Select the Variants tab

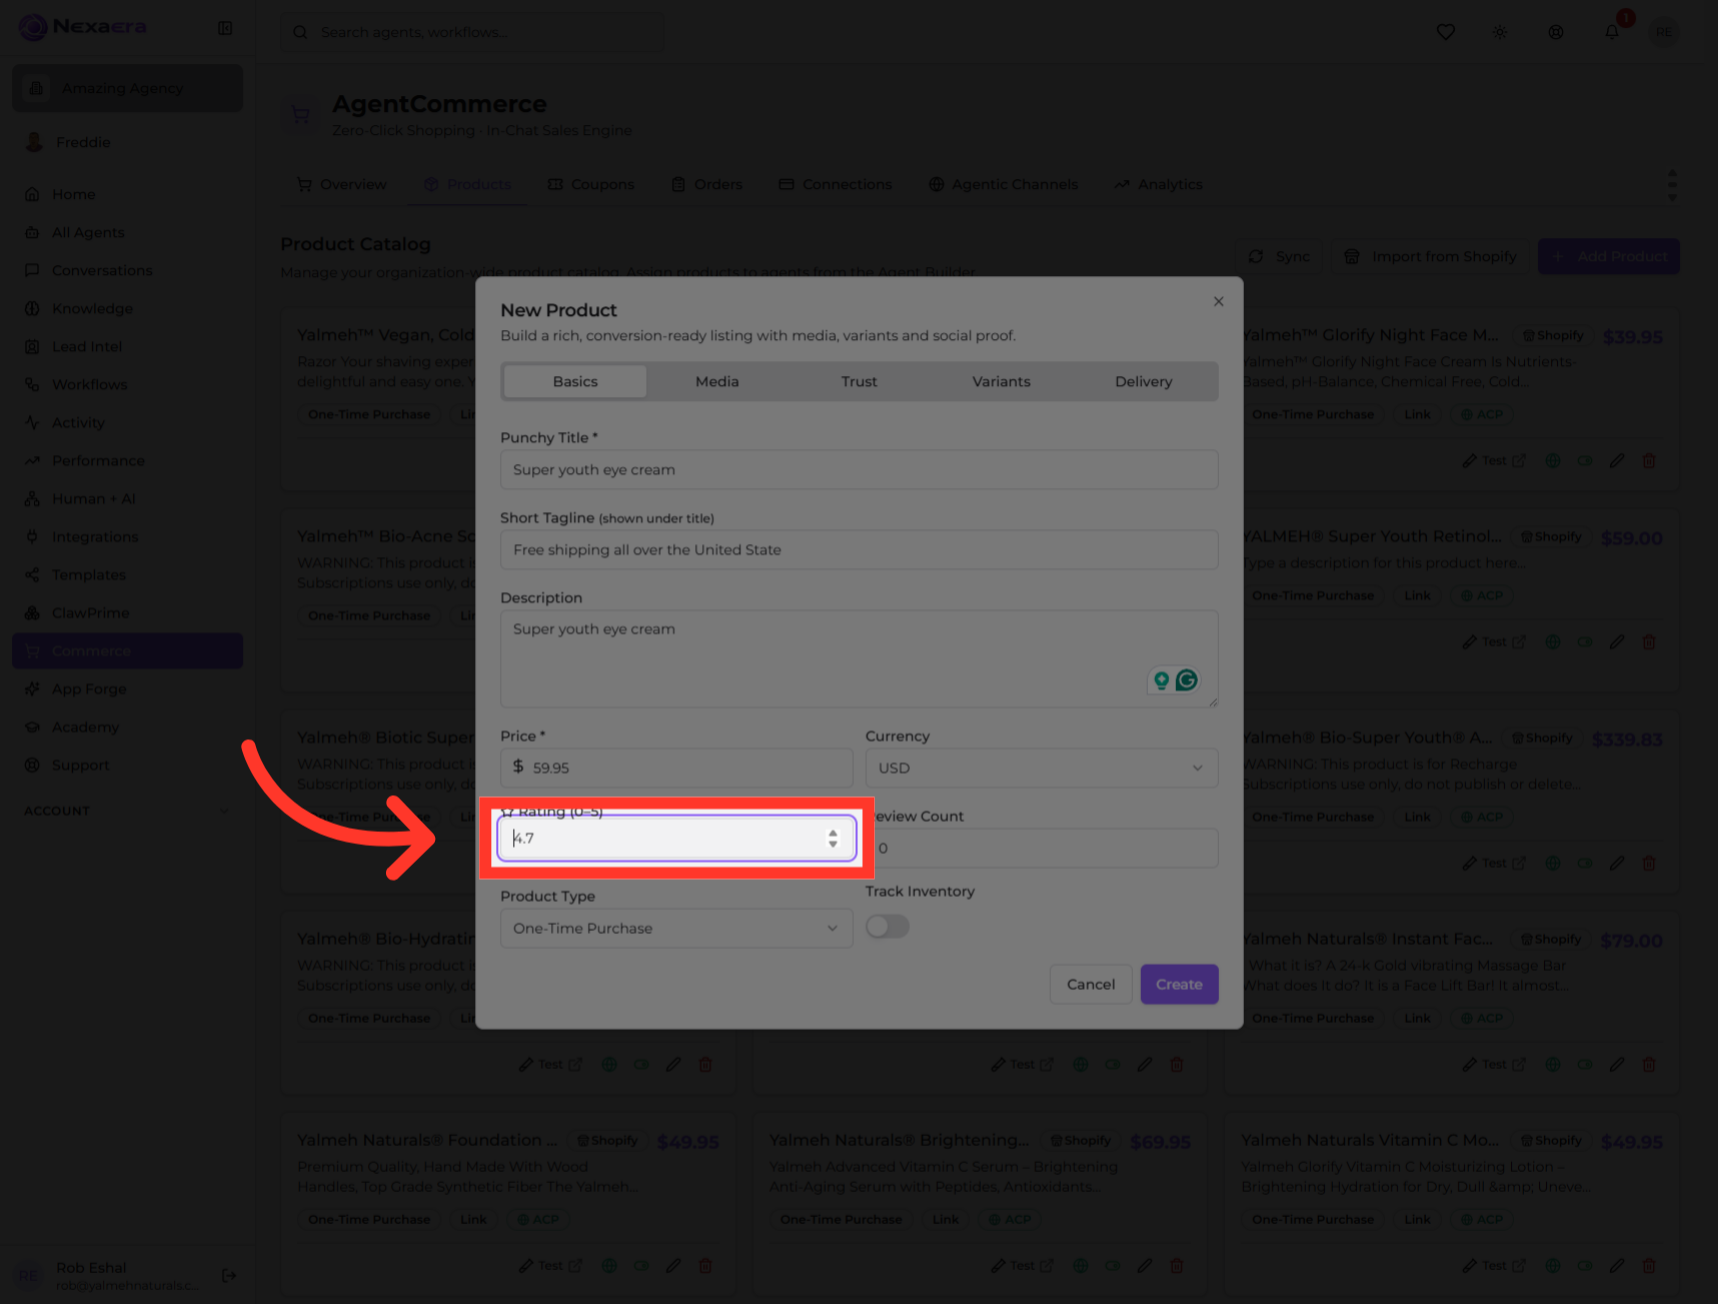[1001, 381]
